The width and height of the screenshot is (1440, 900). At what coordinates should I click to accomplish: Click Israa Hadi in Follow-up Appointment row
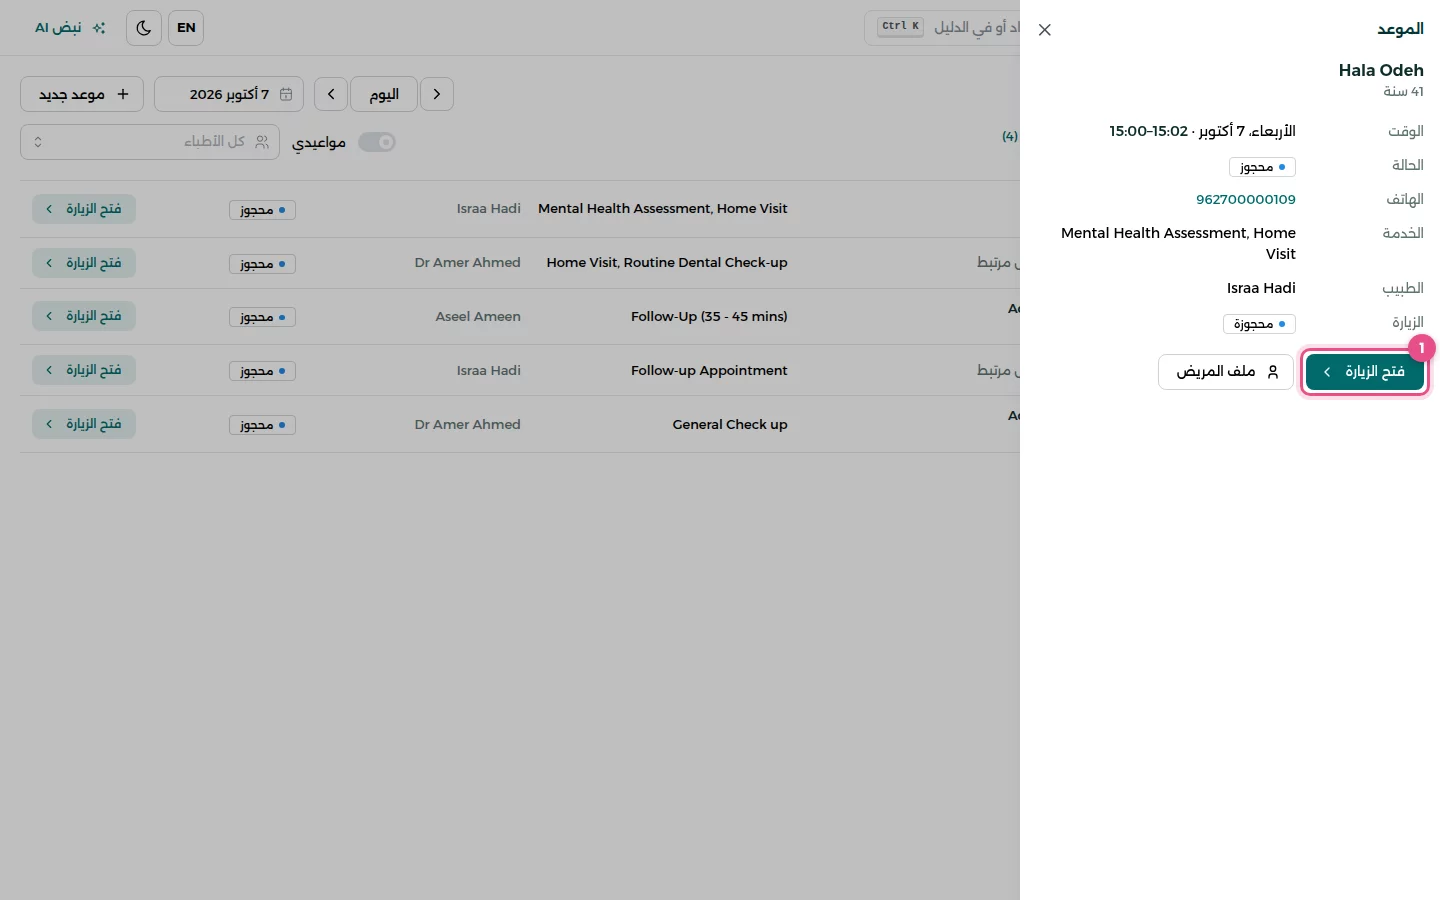coord(489,370)
